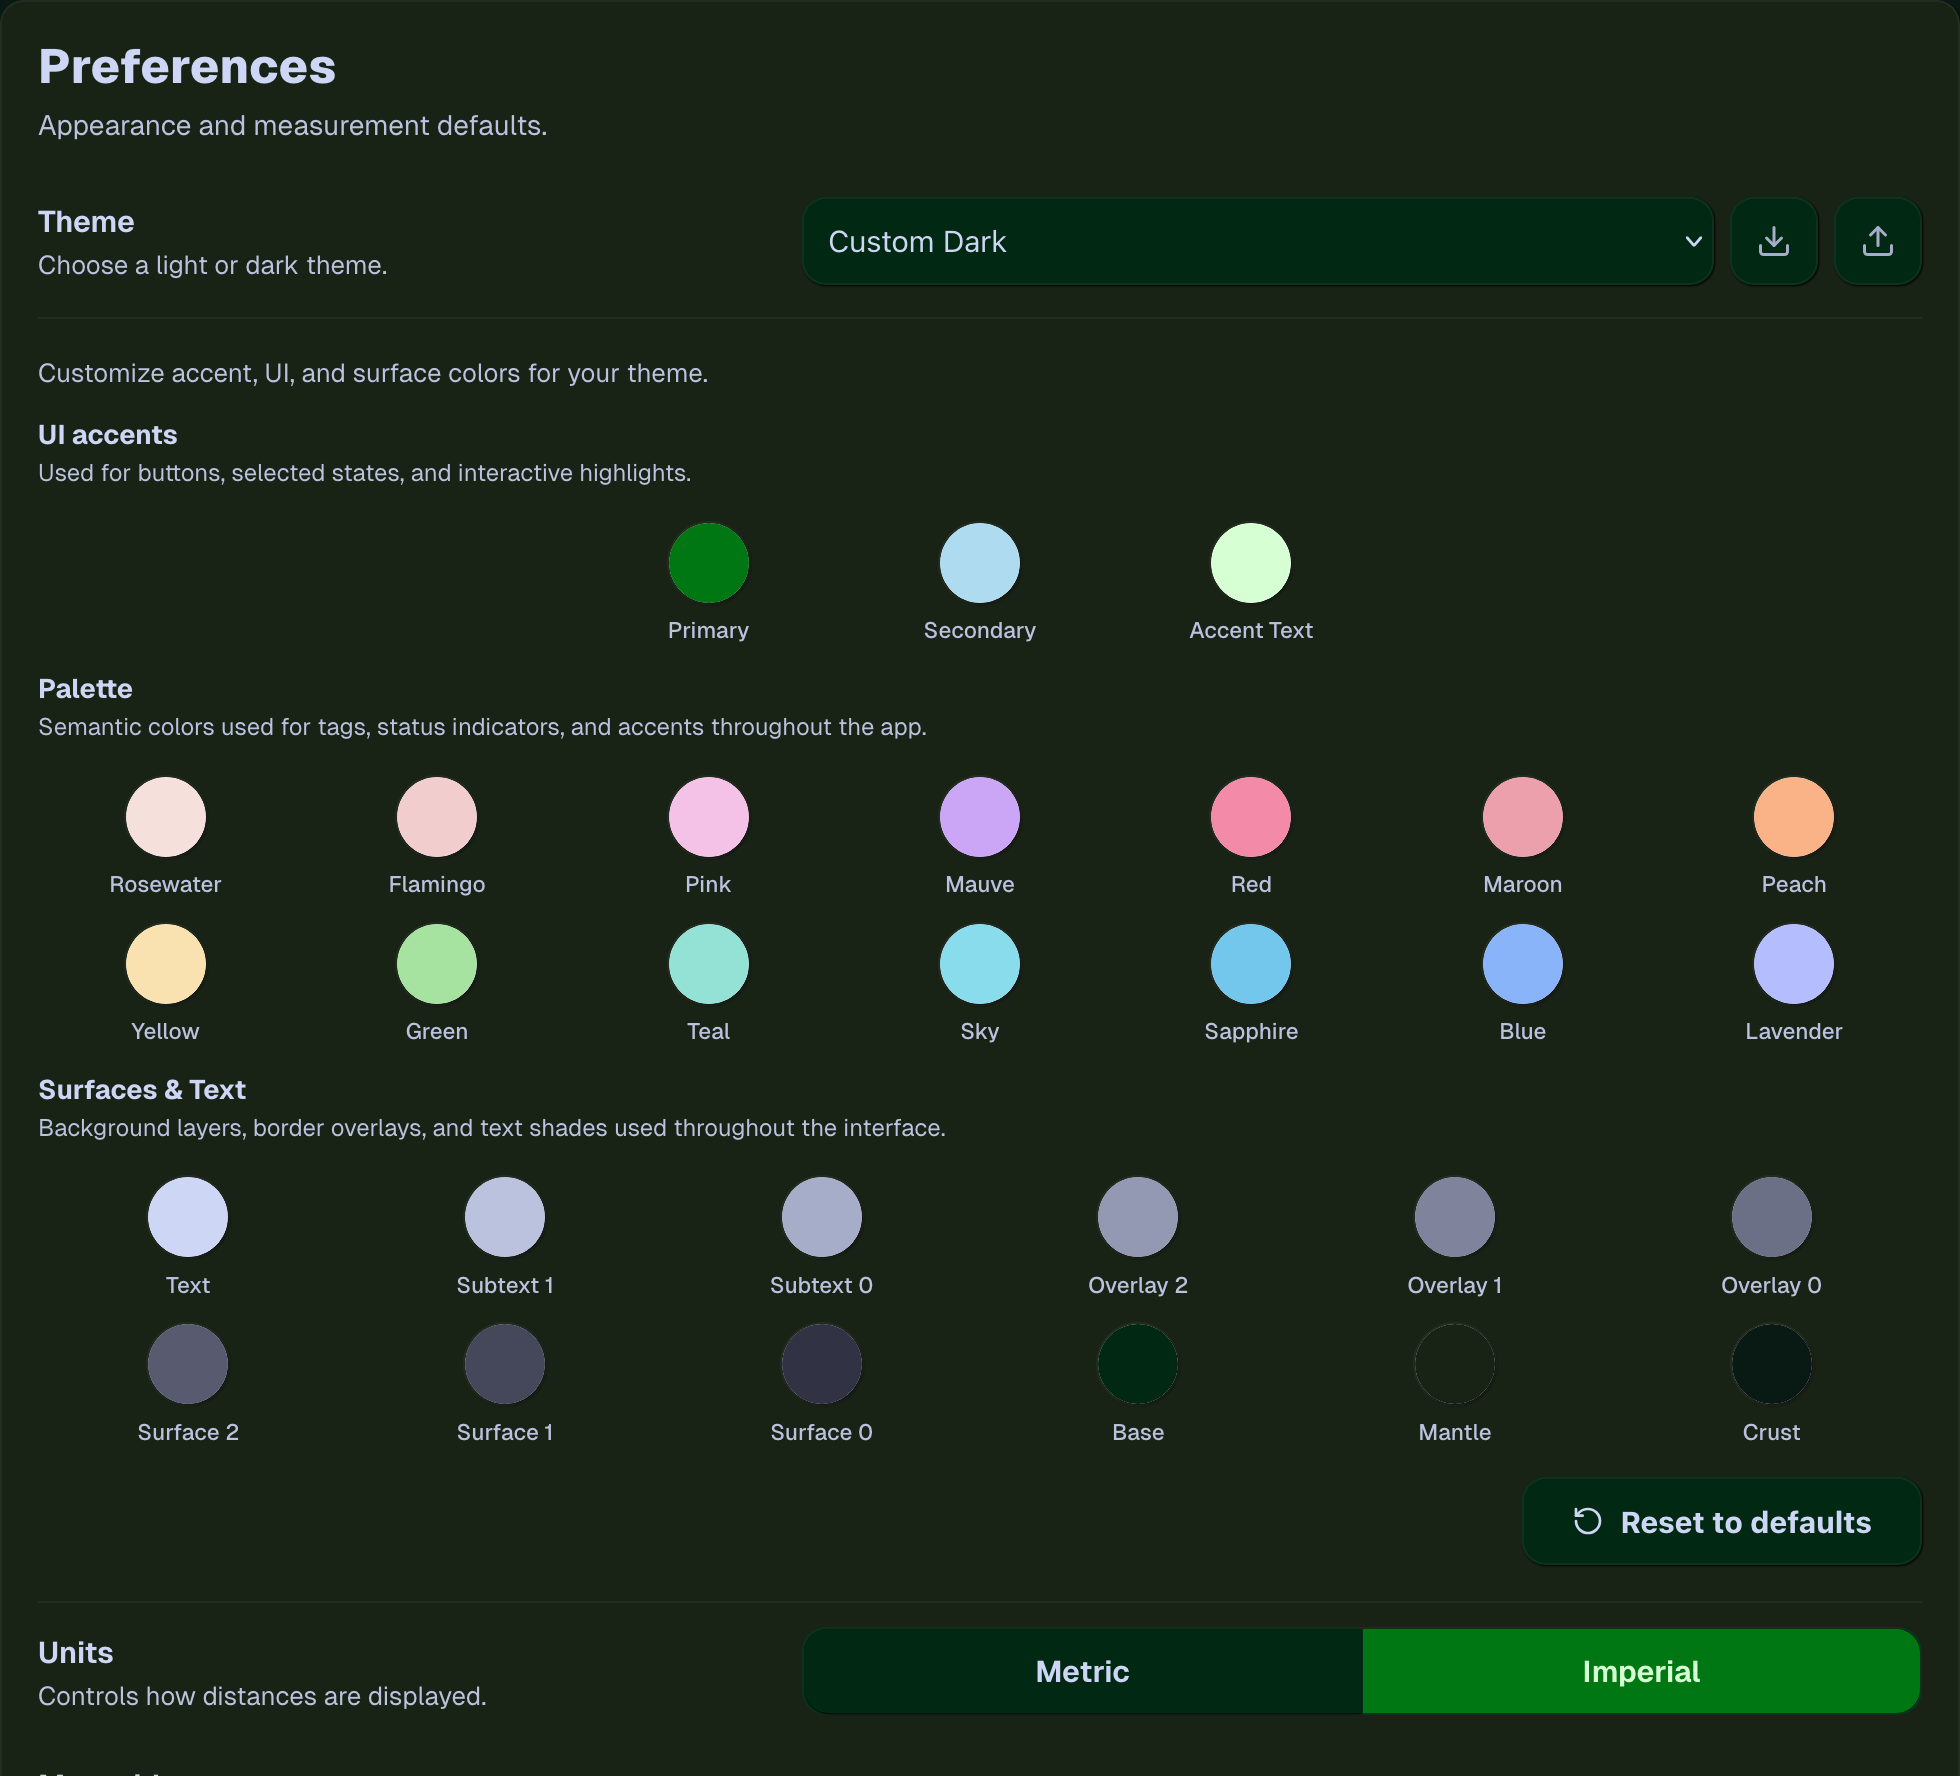Select the Teal palette color

(x=707, y=963)
